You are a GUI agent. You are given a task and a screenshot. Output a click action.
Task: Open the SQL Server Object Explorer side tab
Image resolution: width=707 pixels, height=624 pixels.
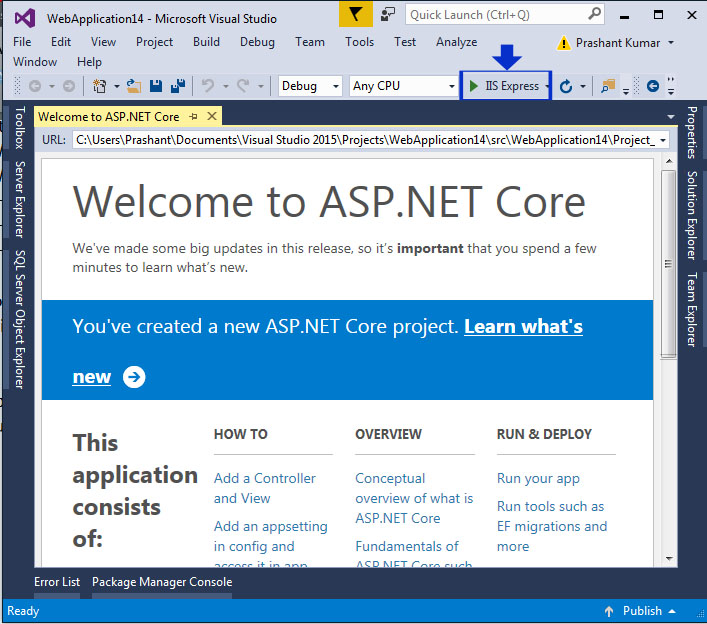click(x=19, y=319)
